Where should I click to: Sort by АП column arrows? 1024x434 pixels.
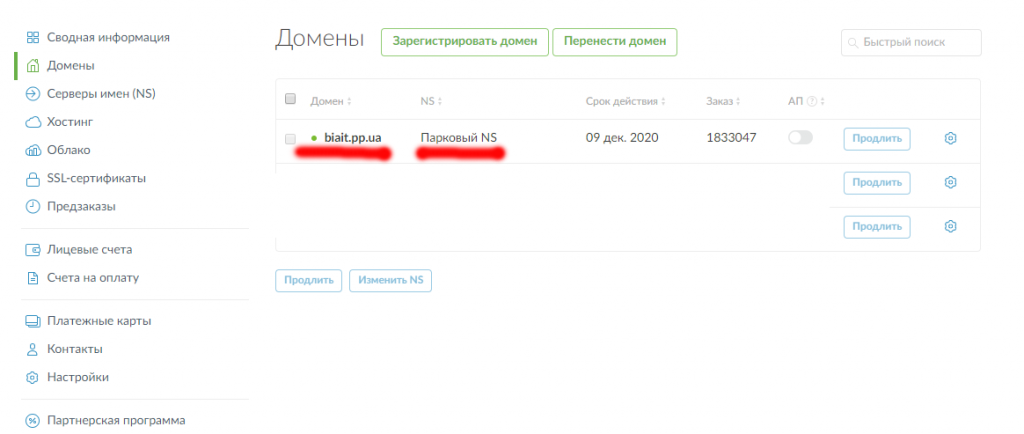pyautogui.click(x=823, y=101)
